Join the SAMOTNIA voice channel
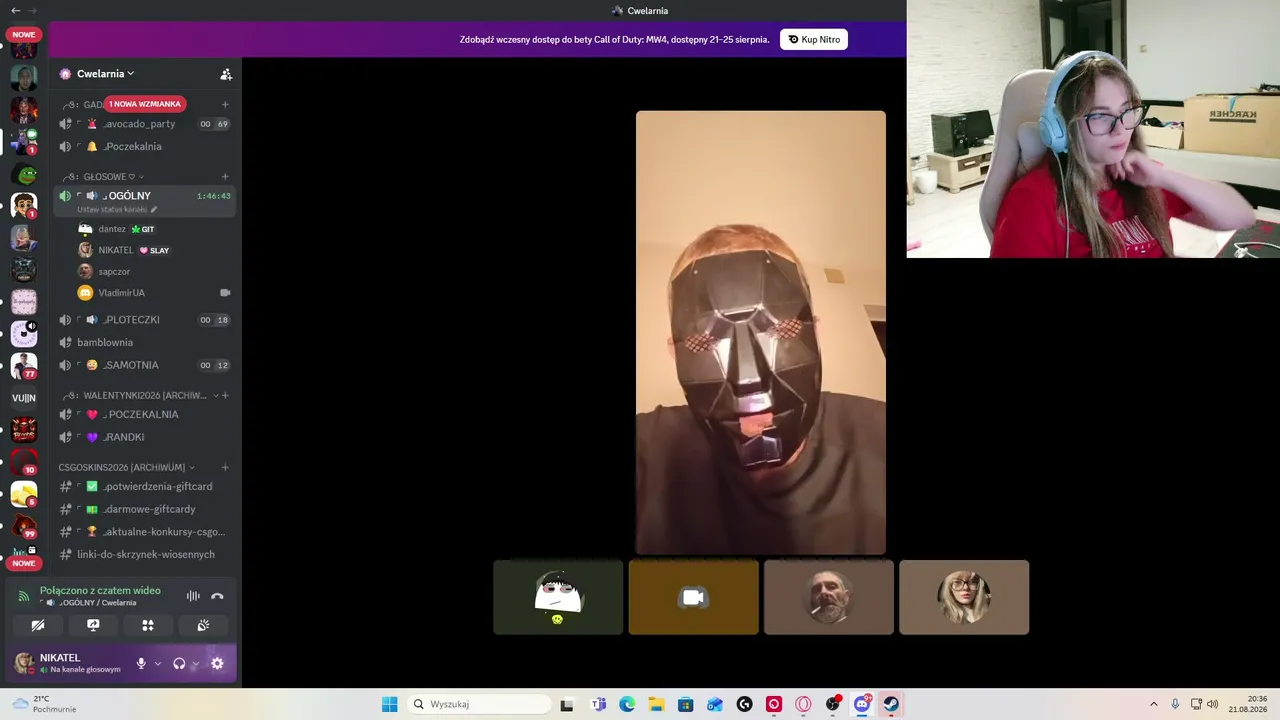Viewport: 1280px width, 720px height. pyautogui.click(x=144, y=365)
